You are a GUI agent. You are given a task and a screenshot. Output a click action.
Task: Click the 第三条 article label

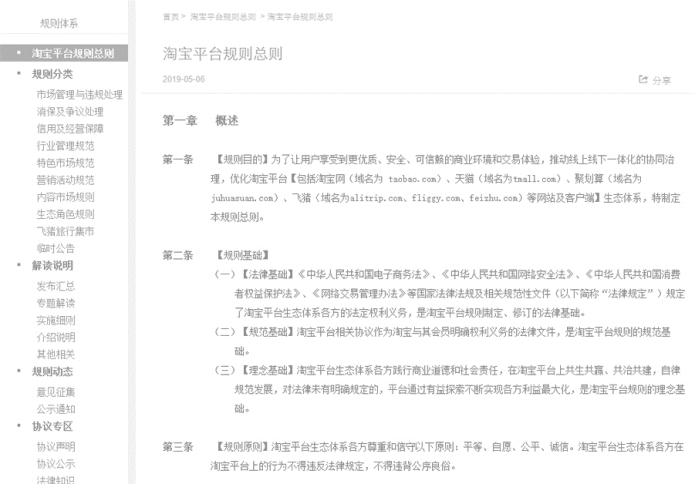click(x=178, y=447)
